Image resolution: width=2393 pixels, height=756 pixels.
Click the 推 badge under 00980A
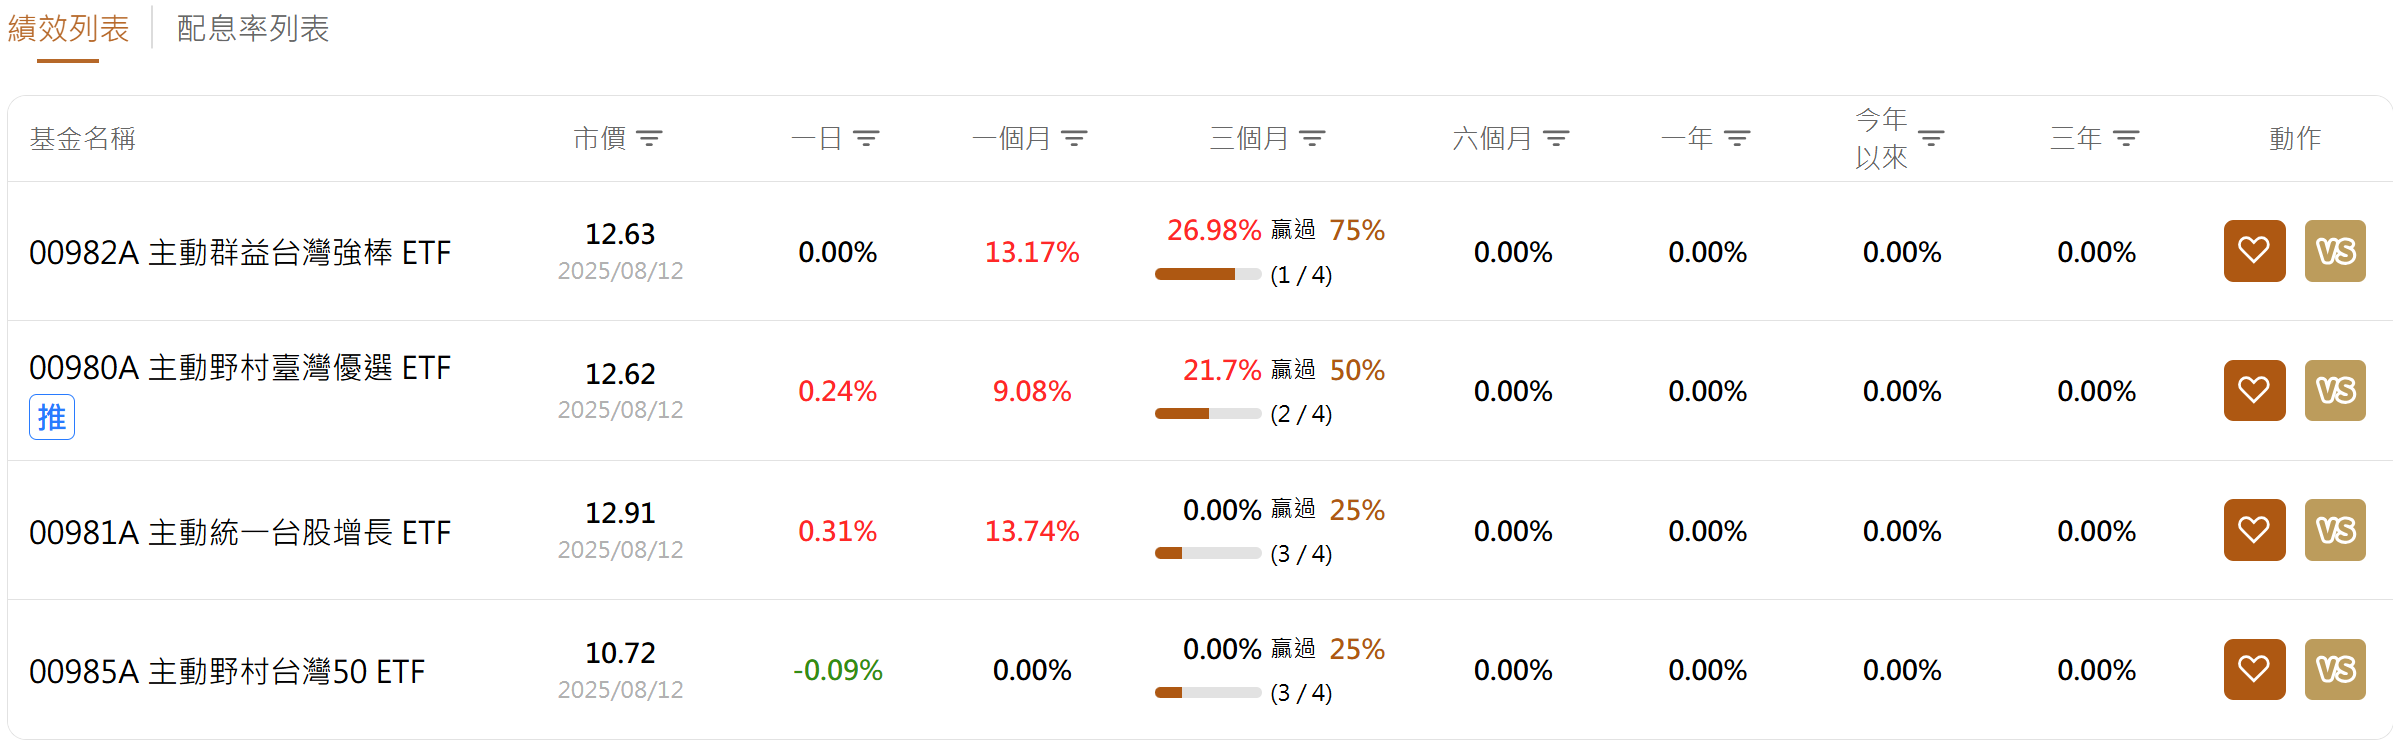51,417
